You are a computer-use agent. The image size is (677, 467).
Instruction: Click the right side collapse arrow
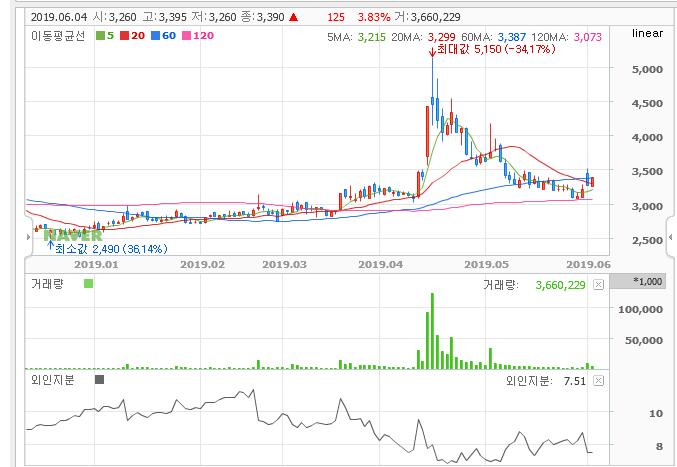click(671, 237)
